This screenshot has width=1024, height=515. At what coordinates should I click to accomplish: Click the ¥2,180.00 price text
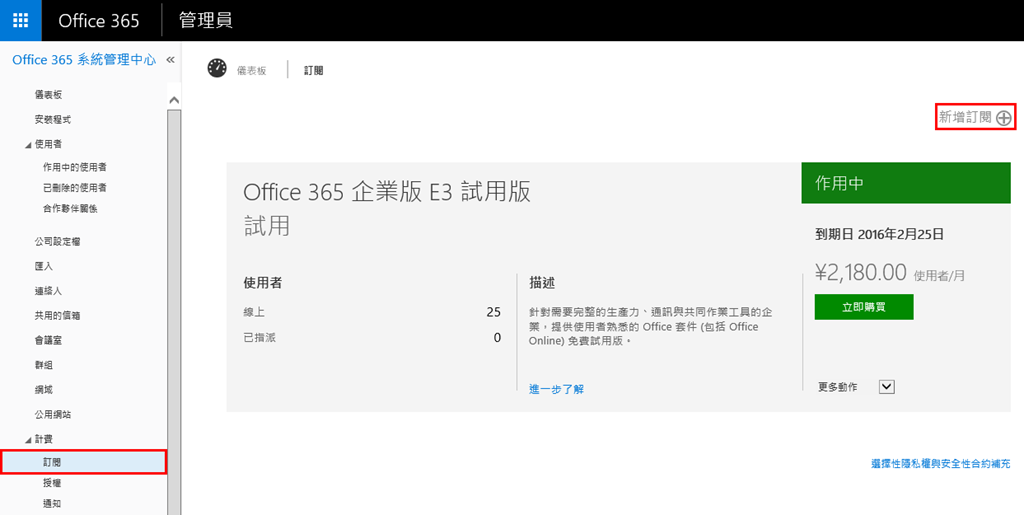(861, 272)
